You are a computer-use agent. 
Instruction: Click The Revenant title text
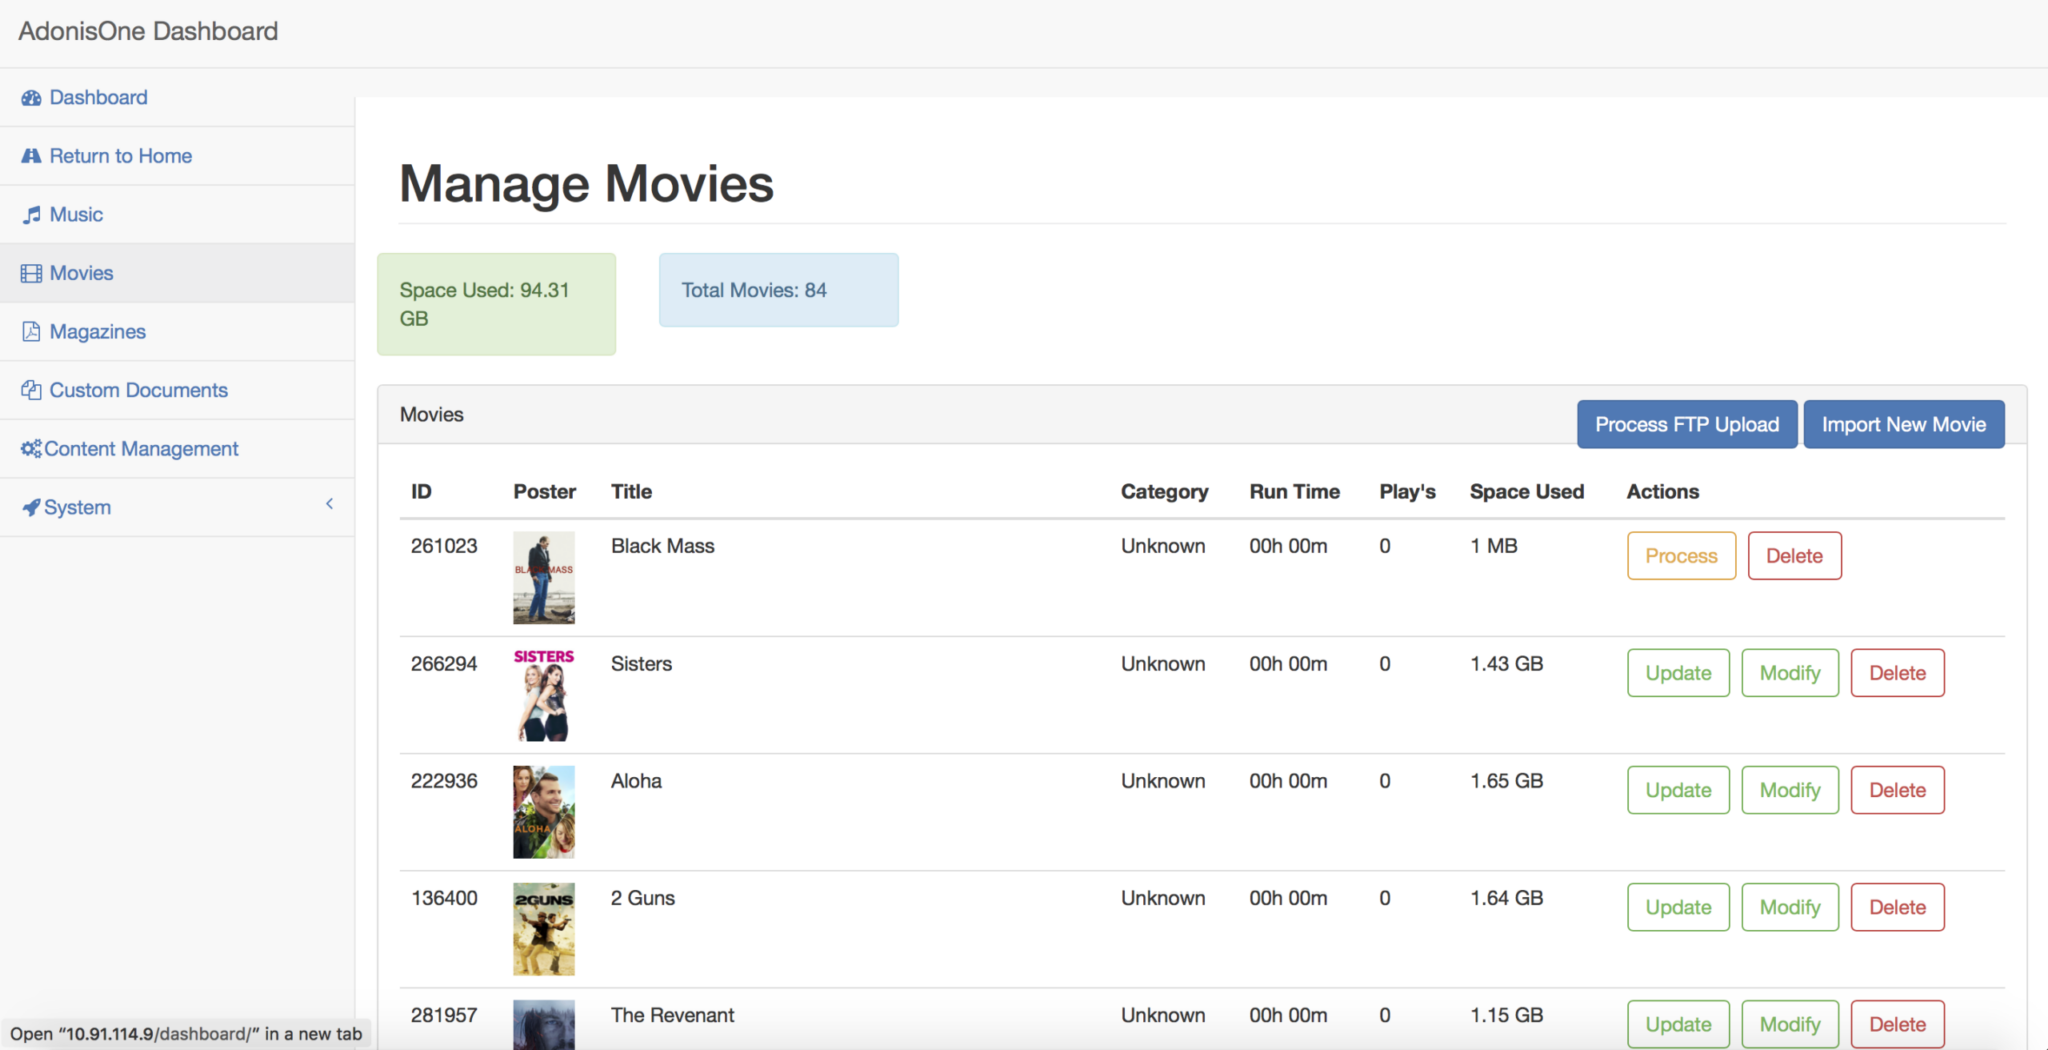click(672, 1015)
